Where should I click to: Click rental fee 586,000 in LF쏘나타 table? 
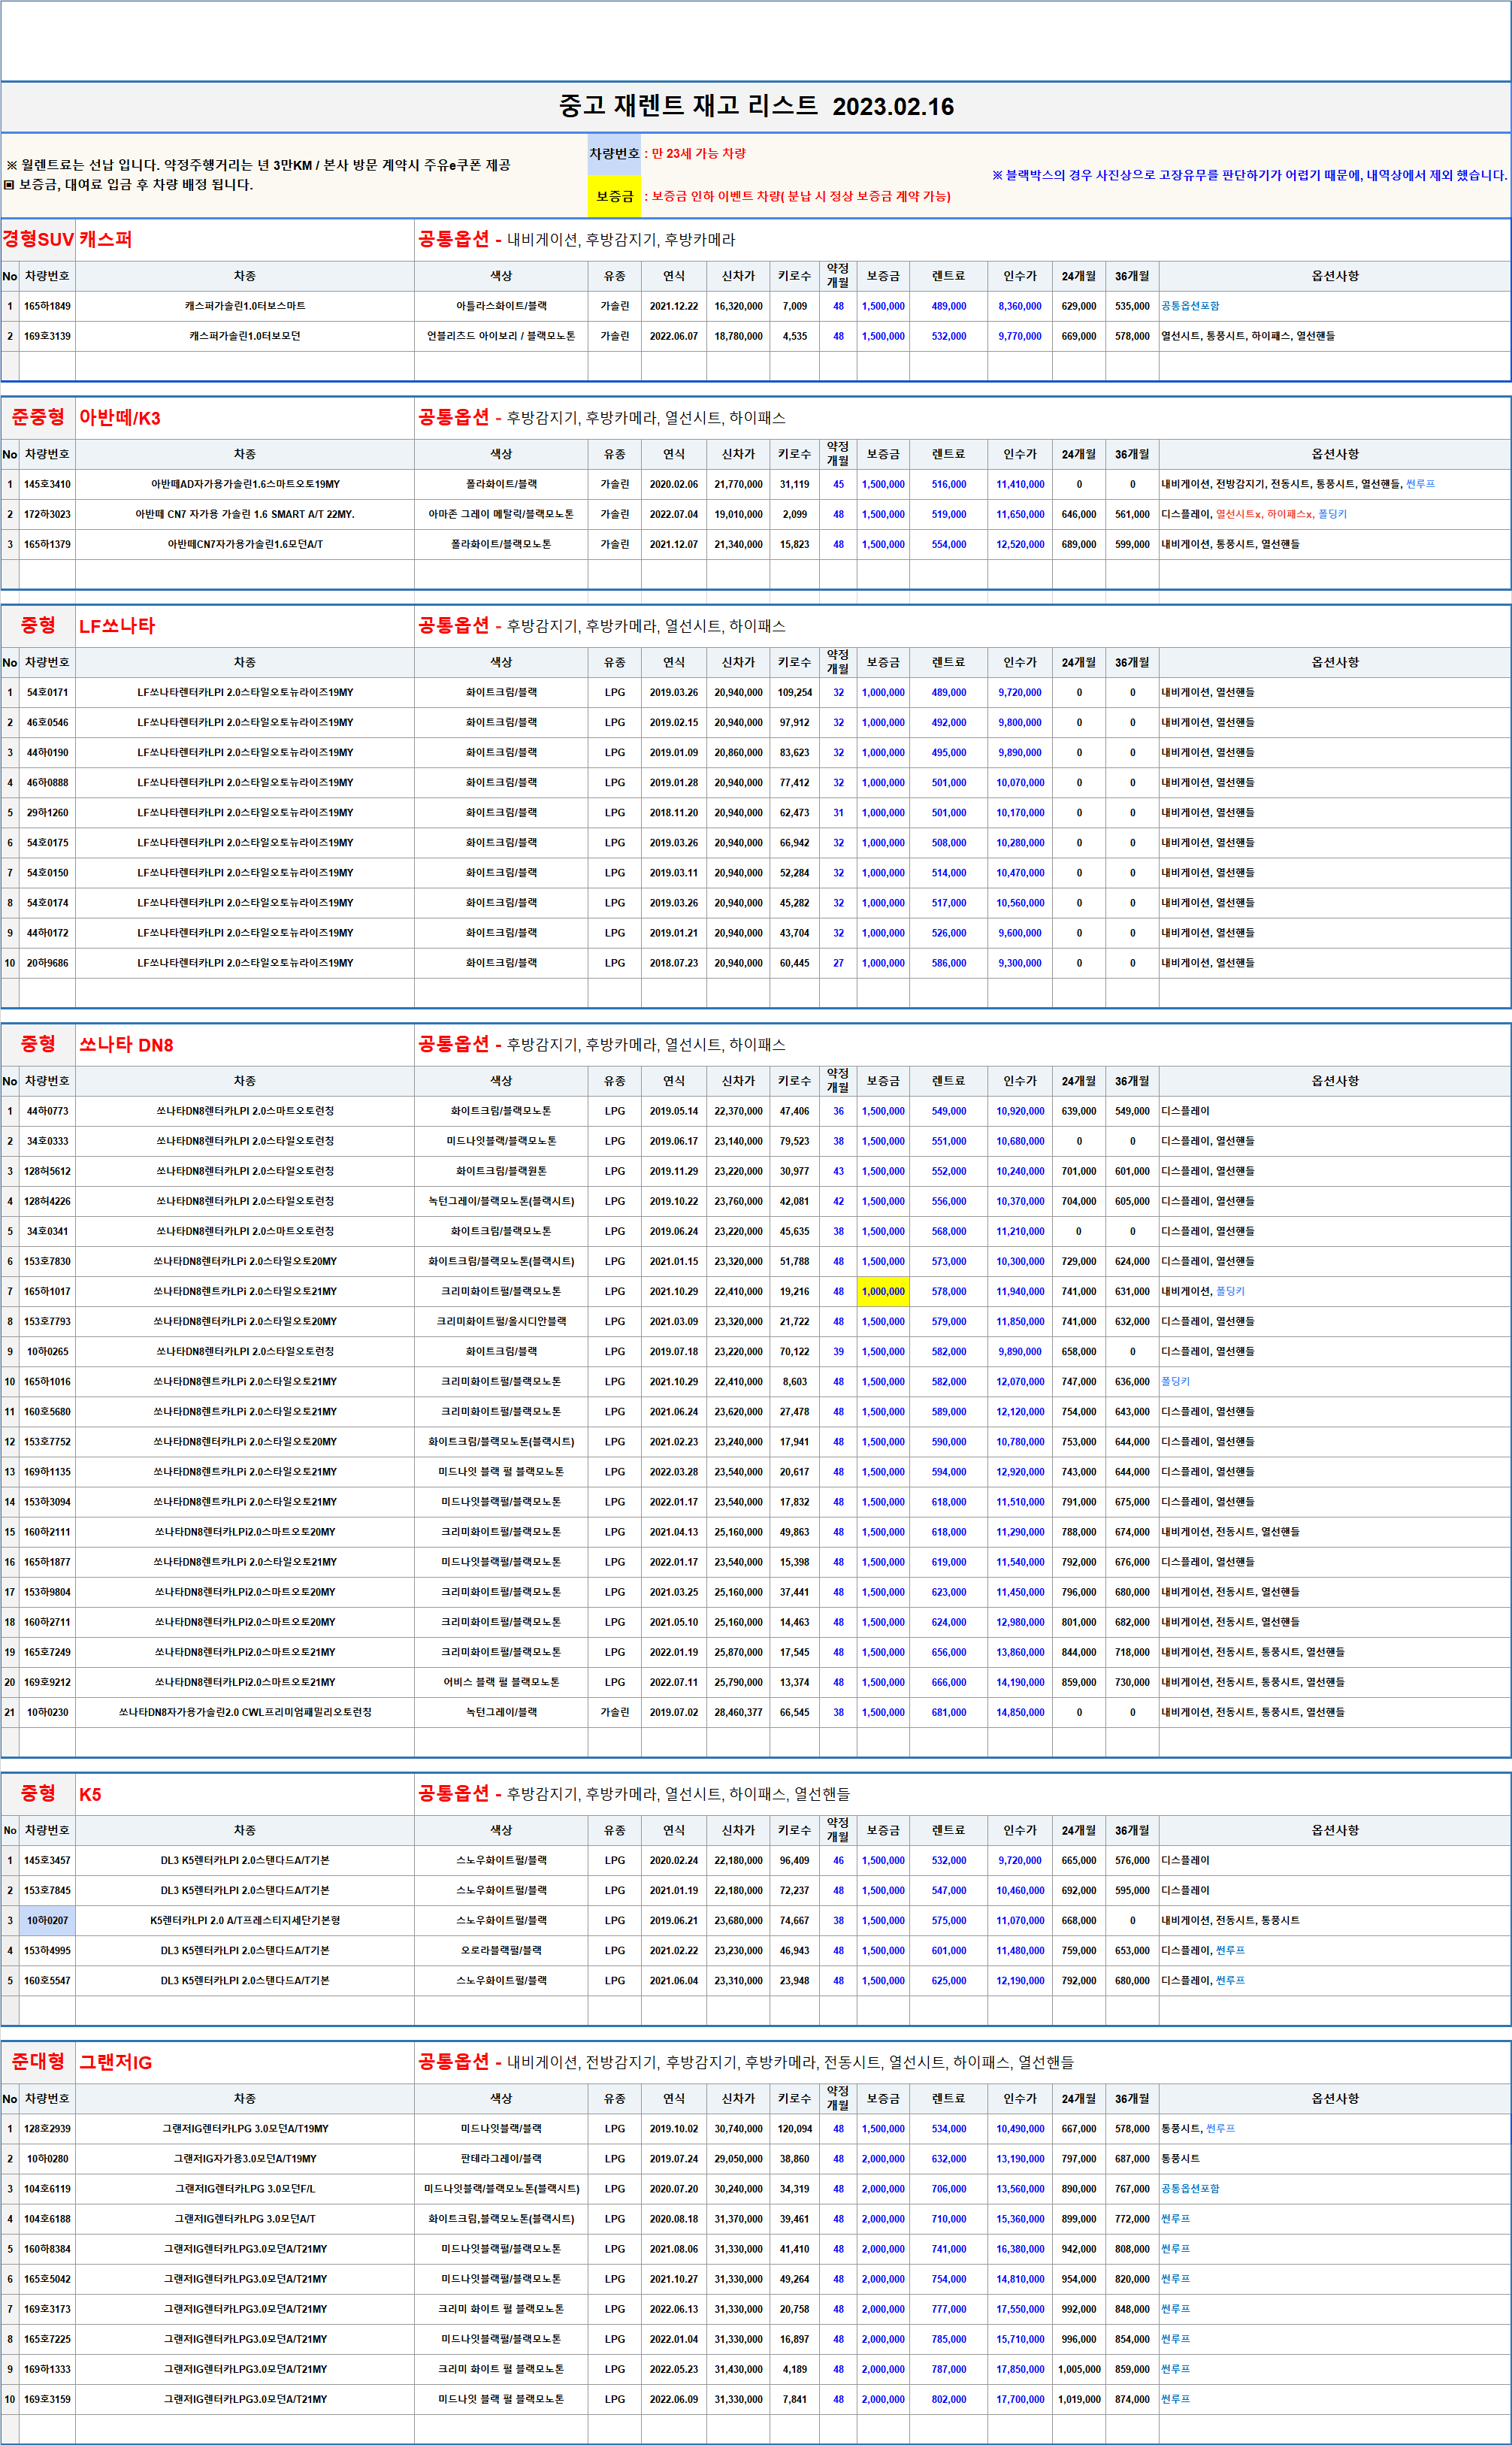948,962
